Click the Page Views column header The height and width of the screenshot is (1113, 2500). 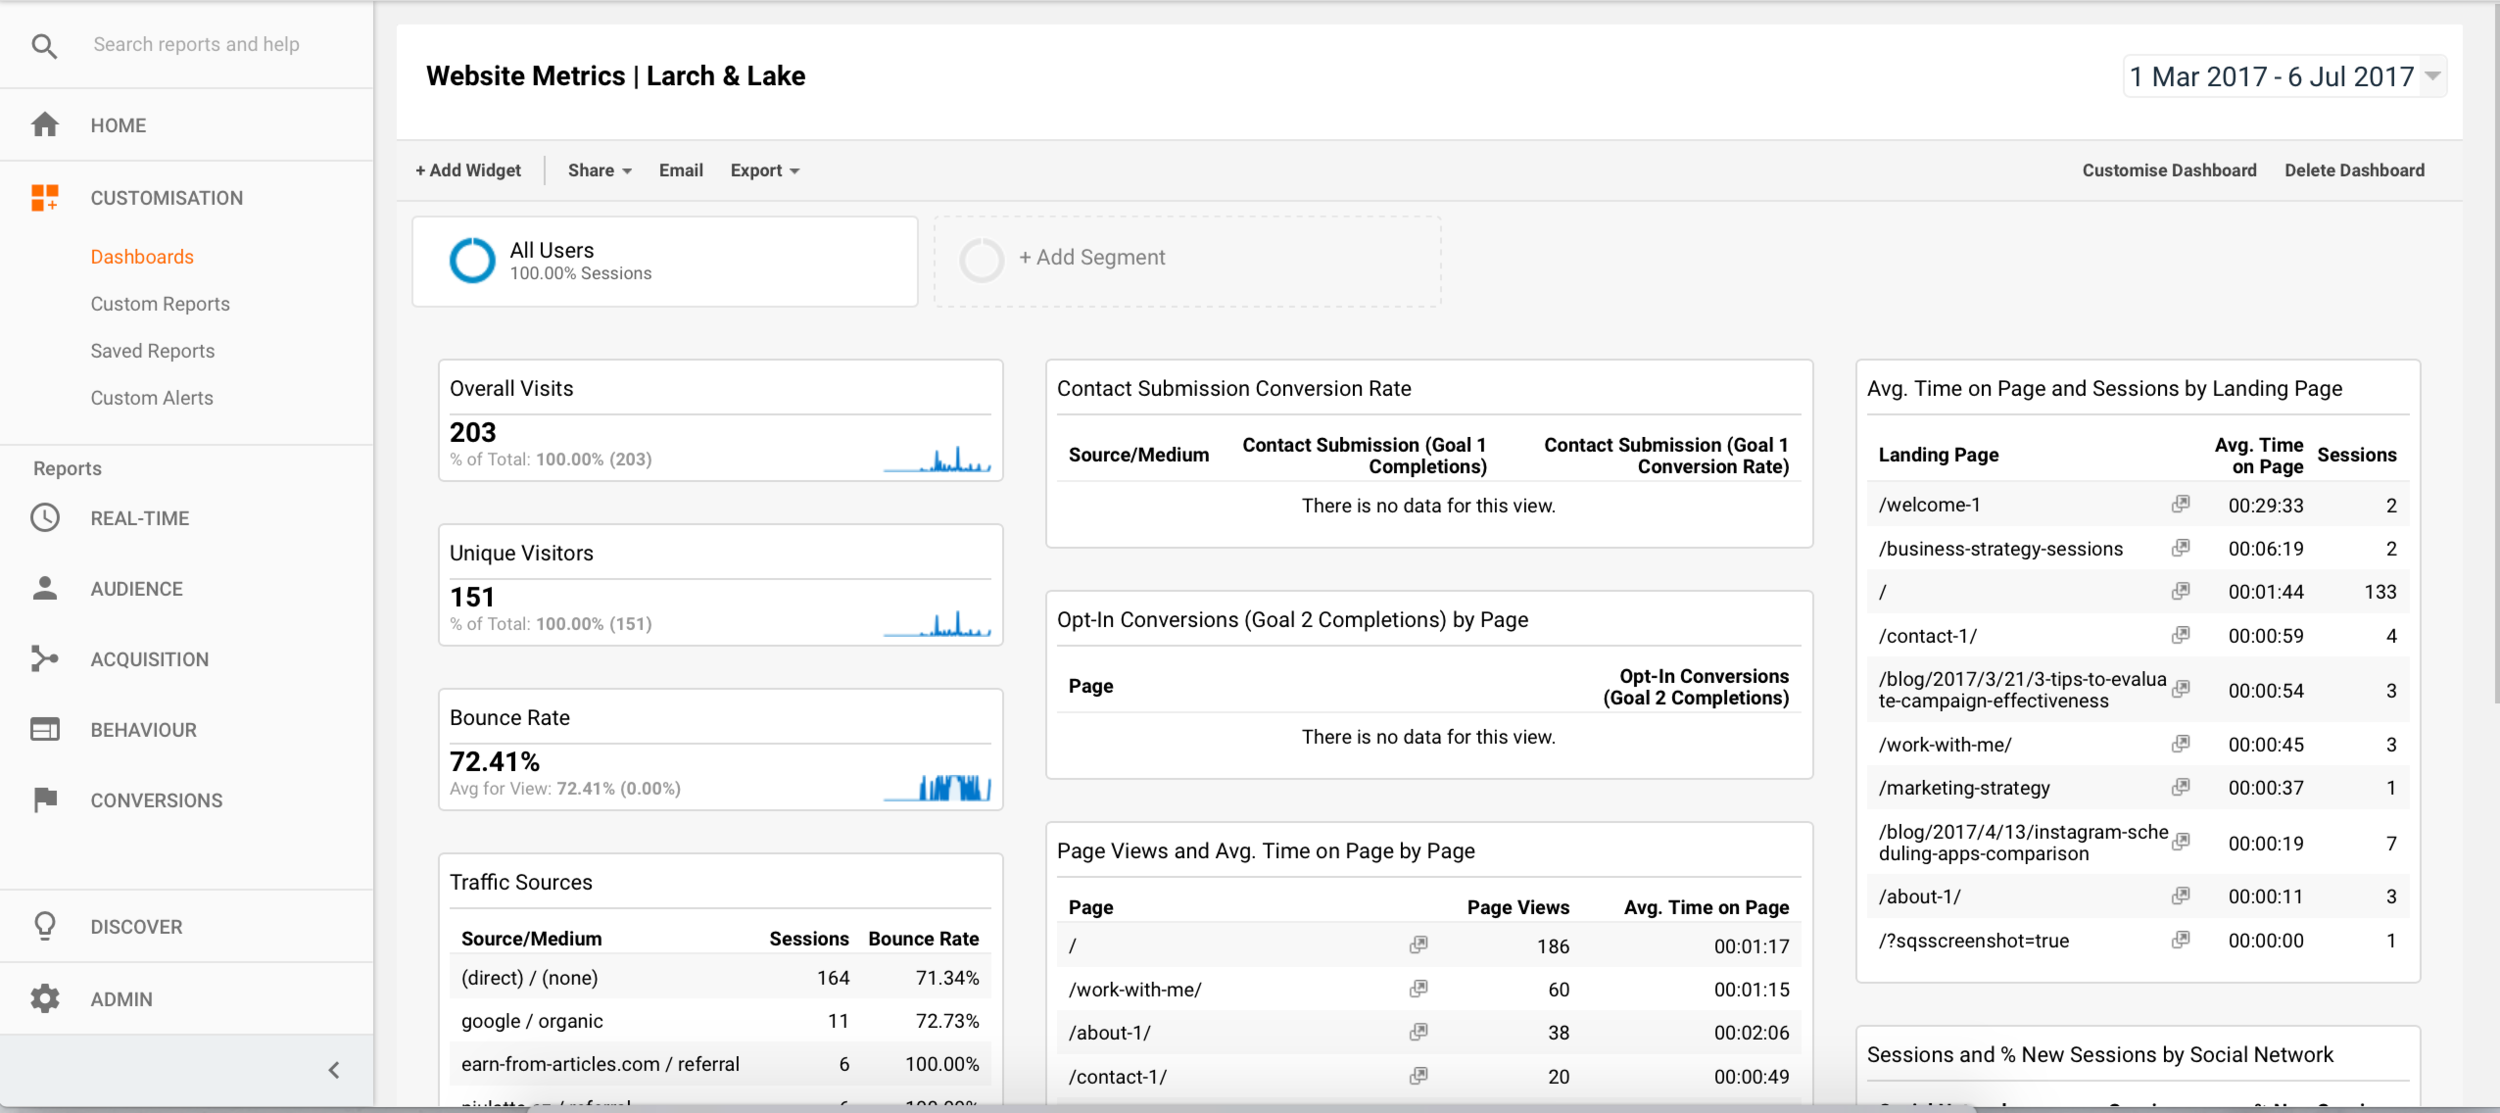[x=1517, y=907]
